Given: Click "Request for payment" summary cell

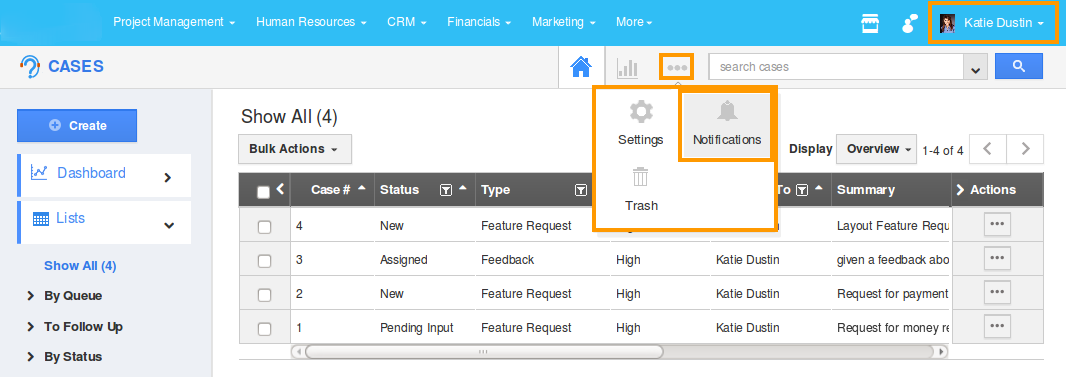Looking at the screenshot, I should pos(892,294).
